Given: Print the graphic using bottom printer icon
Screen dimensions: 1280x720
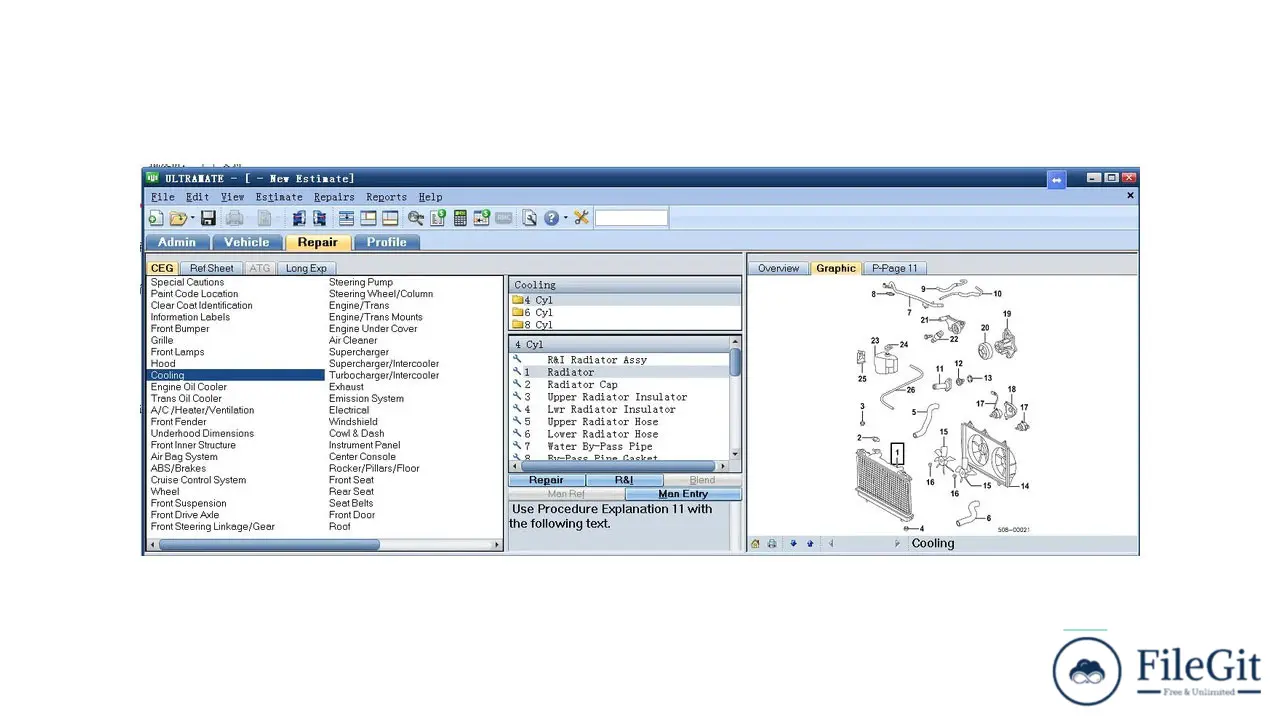Looking at the screenshot, I should click(x=772, y=544).
